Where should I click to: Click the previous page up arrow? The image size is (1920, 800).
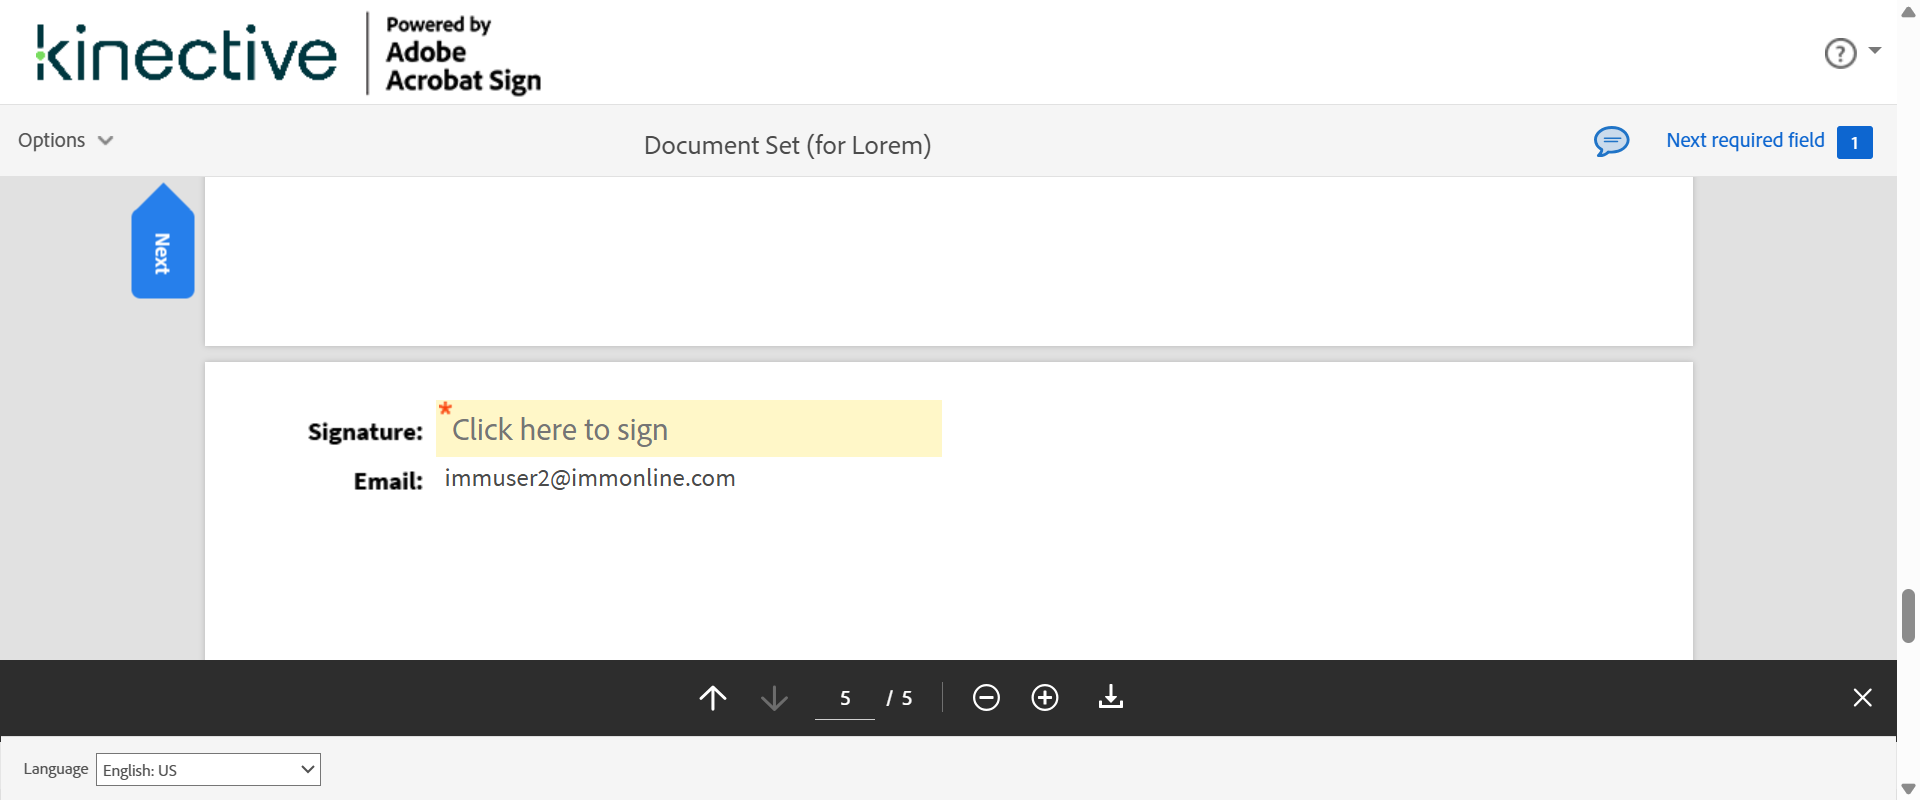712,697
